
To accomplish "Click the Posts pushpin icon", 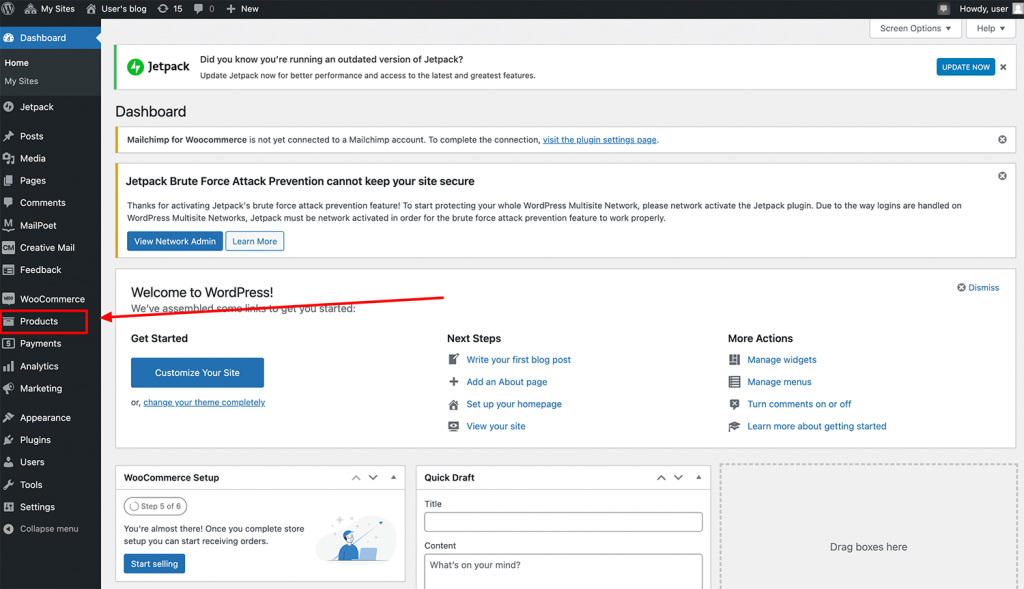I will tap(8, 136).
